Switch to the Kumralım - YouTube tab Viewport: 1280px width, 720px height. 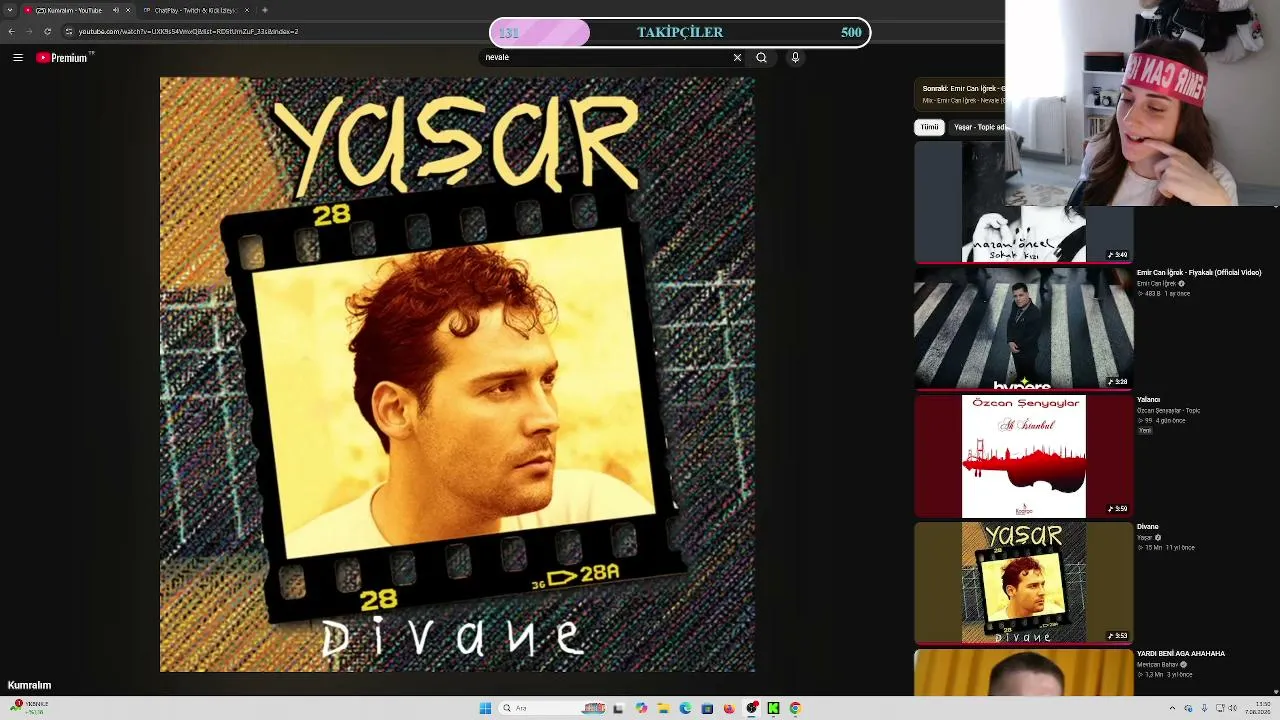[x=69, y=10]
